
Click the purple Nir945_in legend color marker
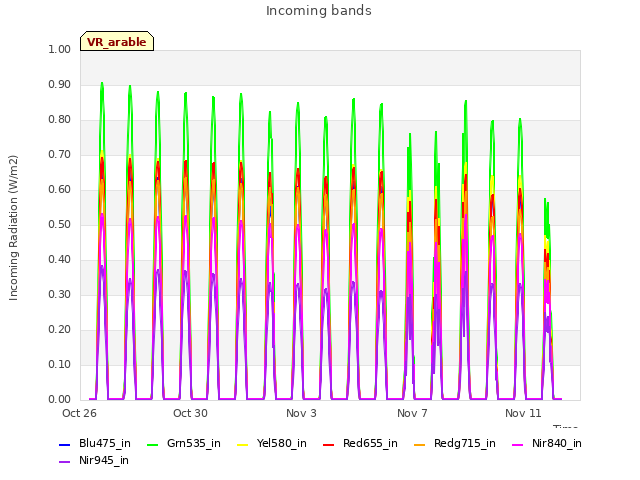tap(65, 462)
